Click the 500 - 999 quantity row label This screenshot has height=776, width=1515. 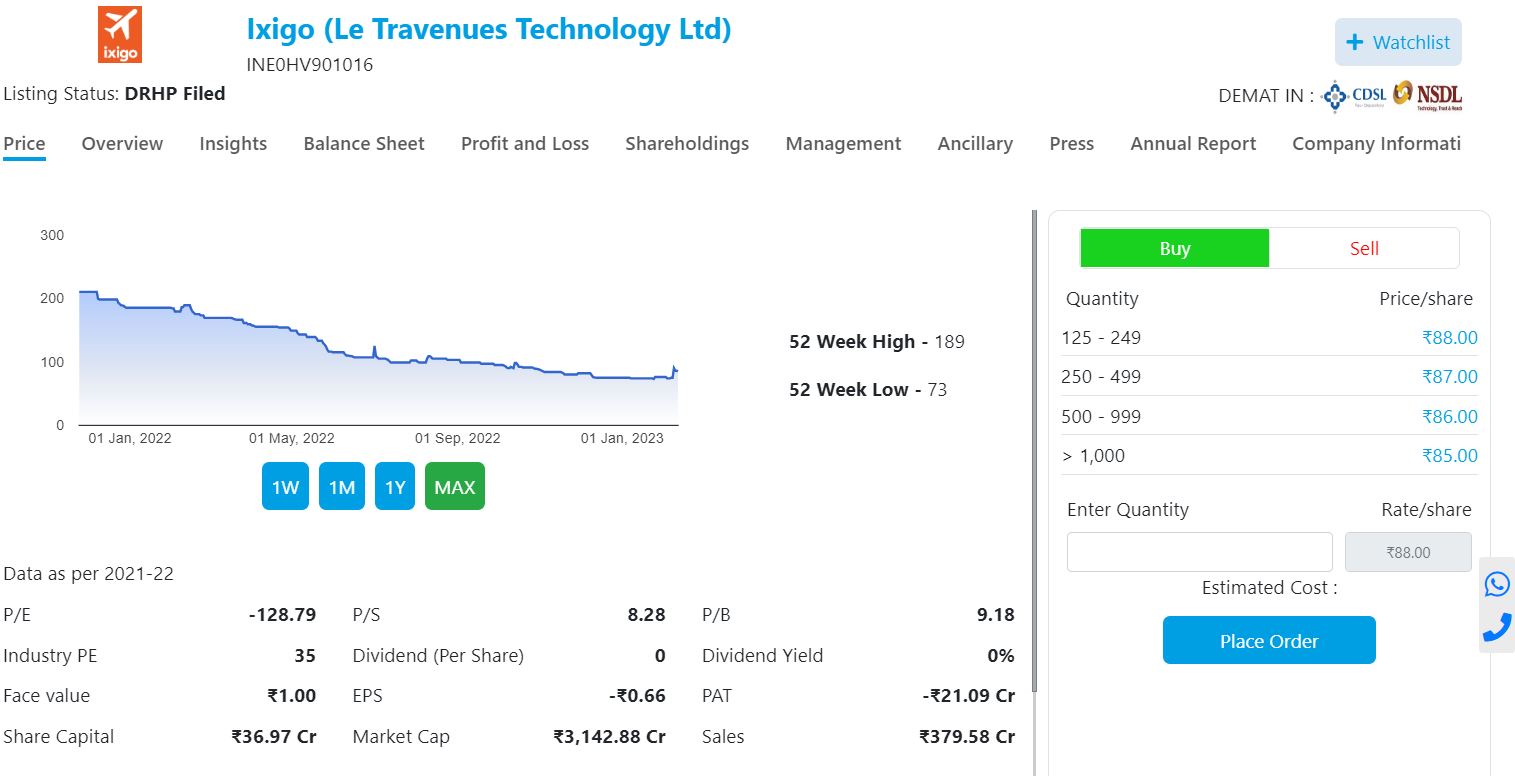click(x=1101, y=417)
